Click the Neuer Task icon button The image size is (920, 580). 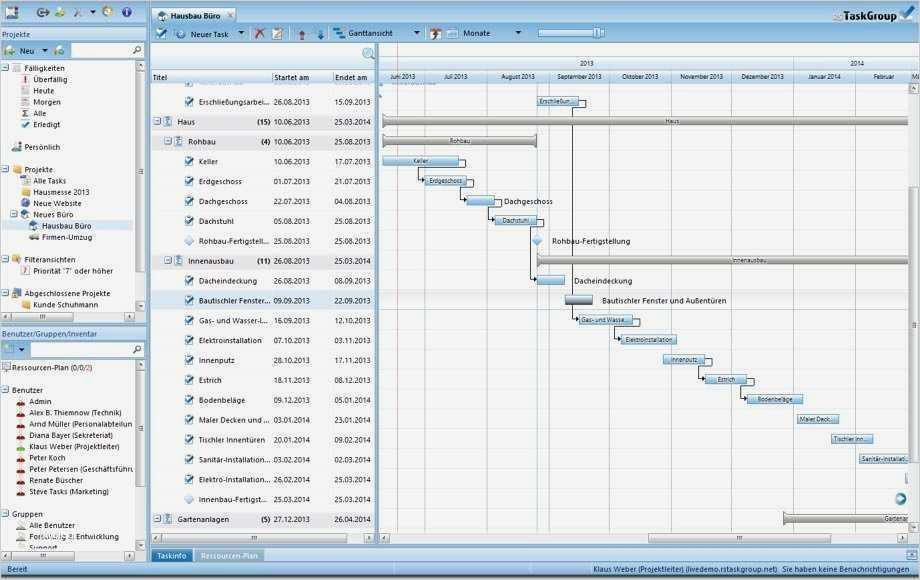[x=202, y=34]
